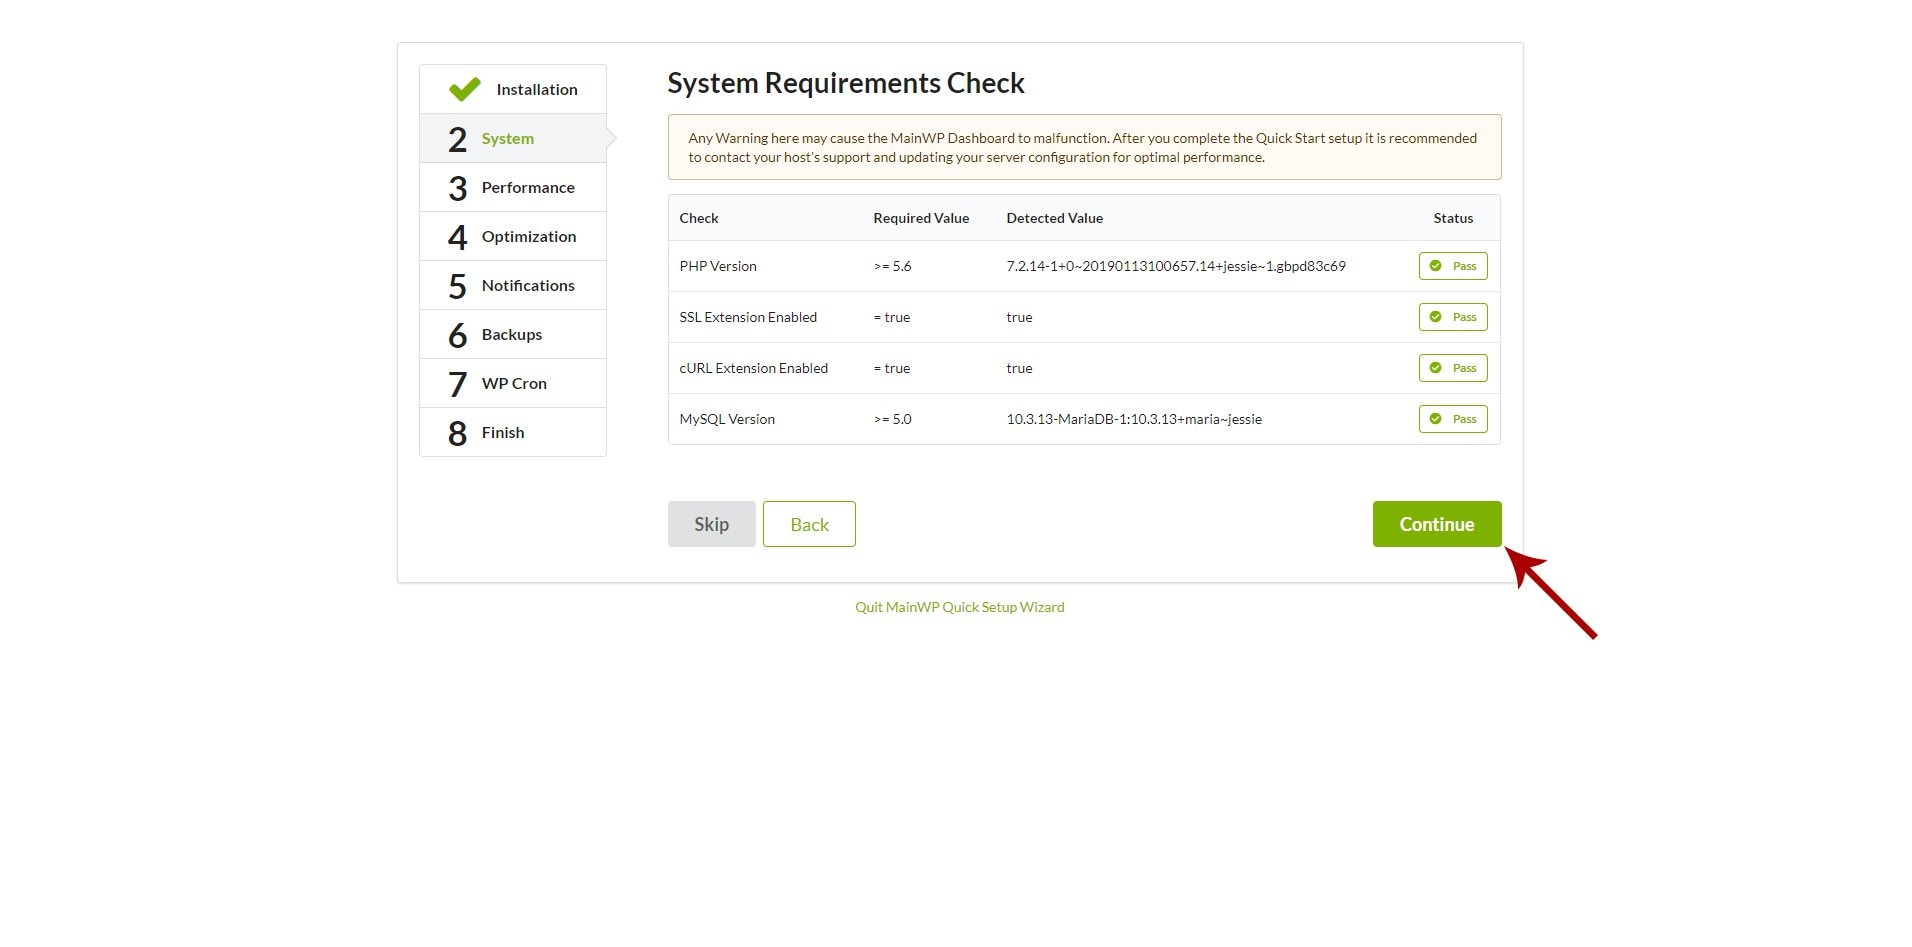Click the green checkmark beside Installation

click(464, 88)
